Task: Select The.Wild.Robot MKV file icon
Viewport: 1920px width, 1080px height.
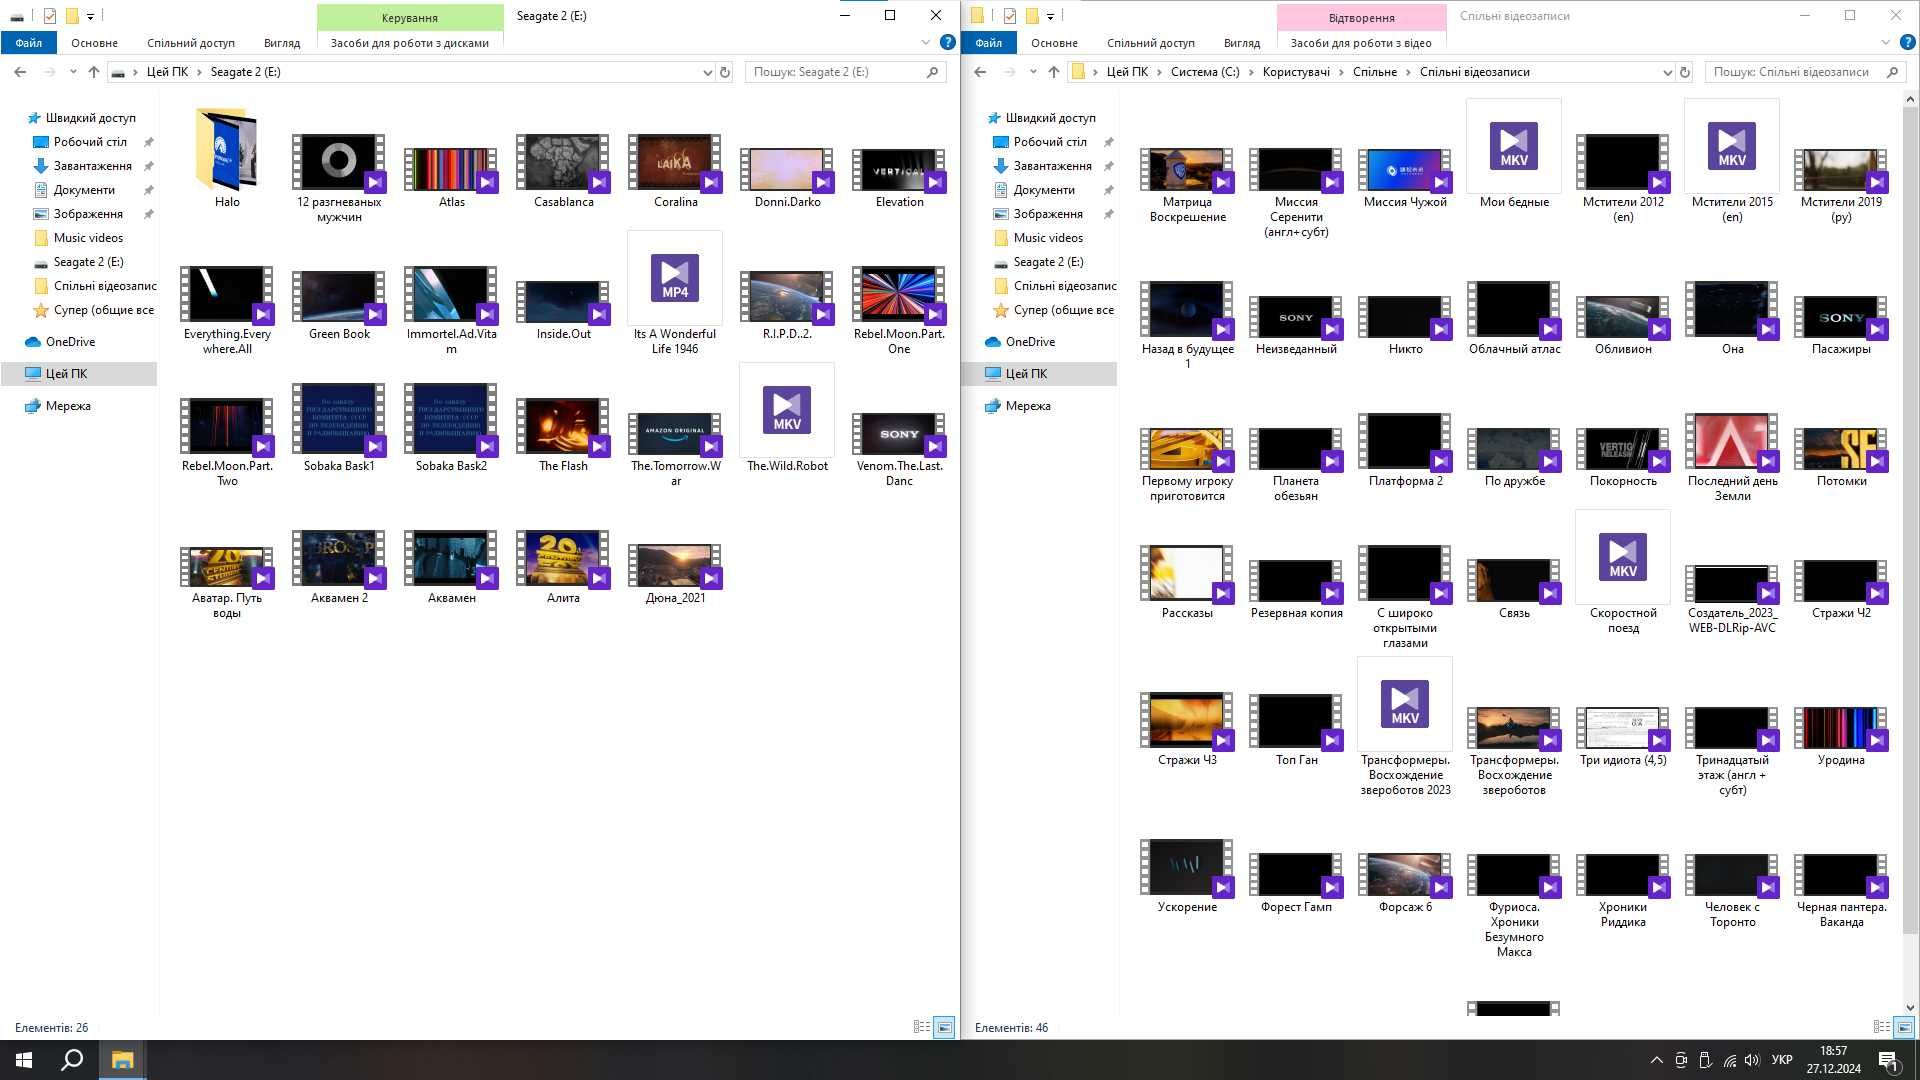Action: (787, 409)
